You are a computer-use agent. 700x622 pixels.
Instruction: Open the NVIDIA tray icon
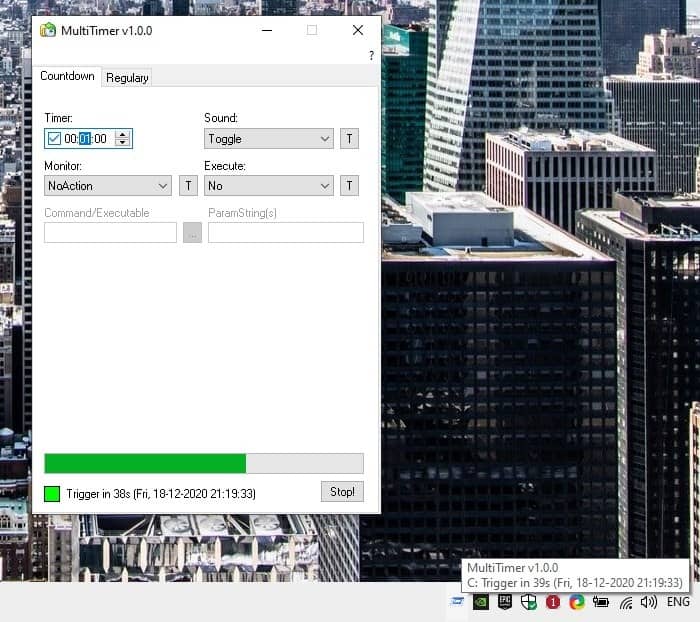click(x=481, y=602)
